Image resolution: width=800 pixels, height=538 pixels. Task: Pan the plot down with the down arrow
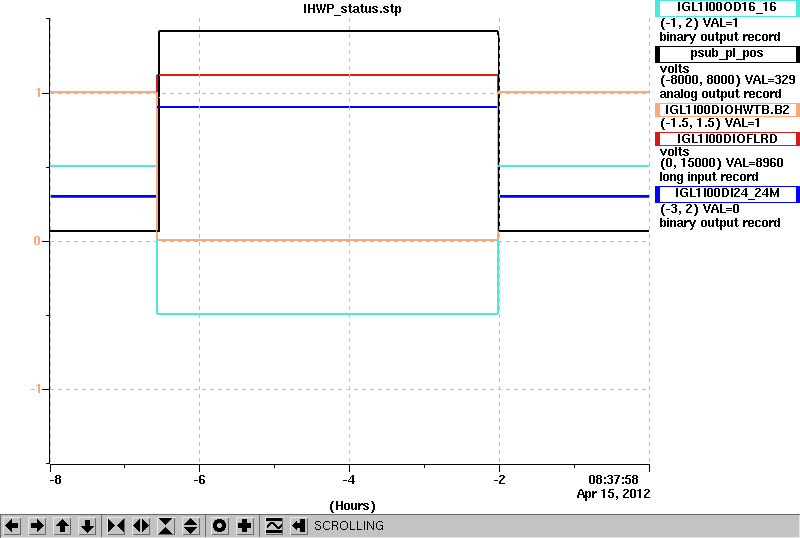87,526
